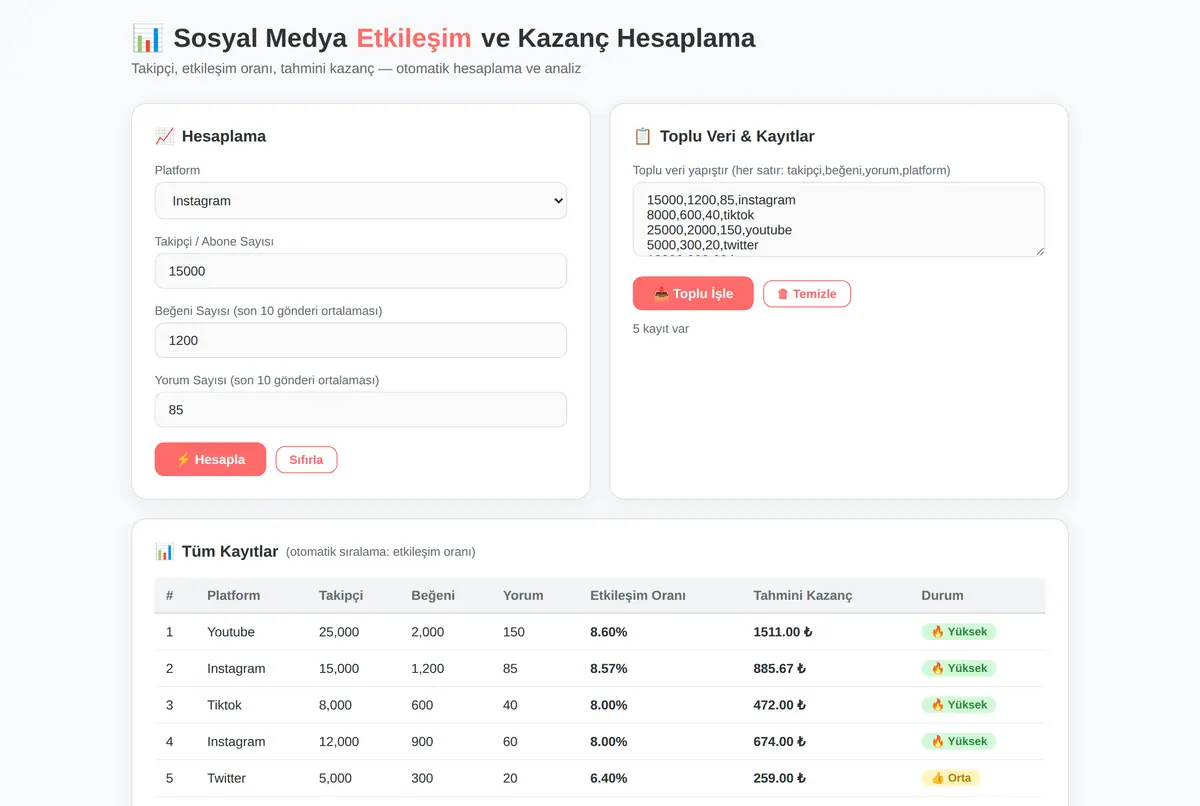This screenshot has height=806, width=1200.
Task: Click the 5 kayıt var status text
Action: point(661,329)
